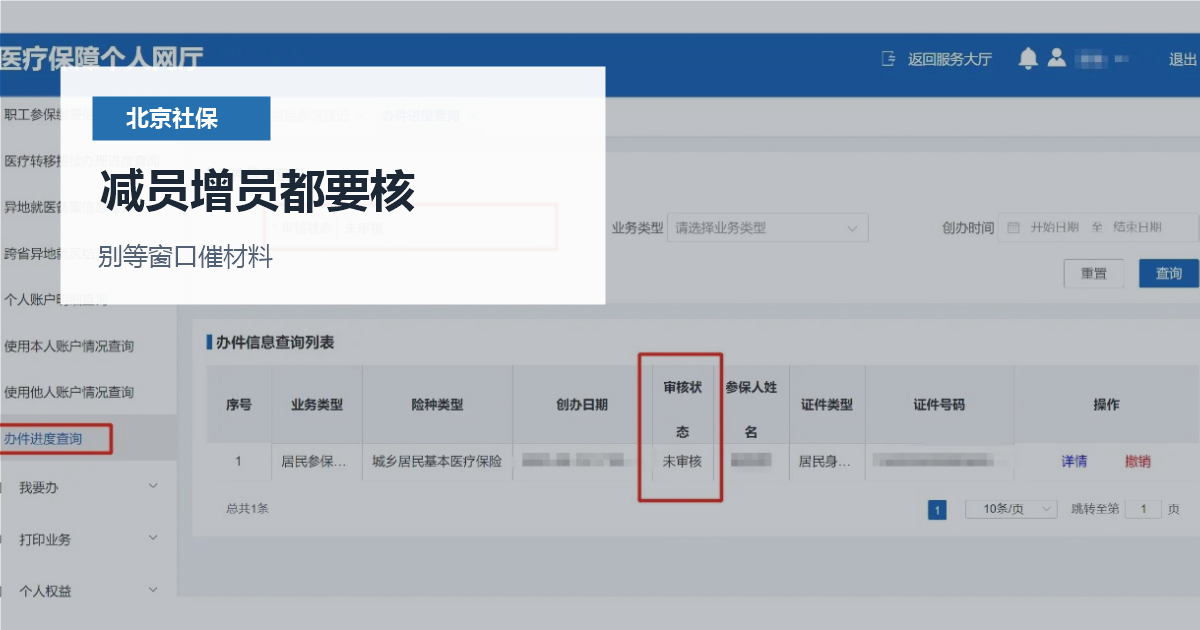Click the 总共1条 total count text

click(247, 508)
